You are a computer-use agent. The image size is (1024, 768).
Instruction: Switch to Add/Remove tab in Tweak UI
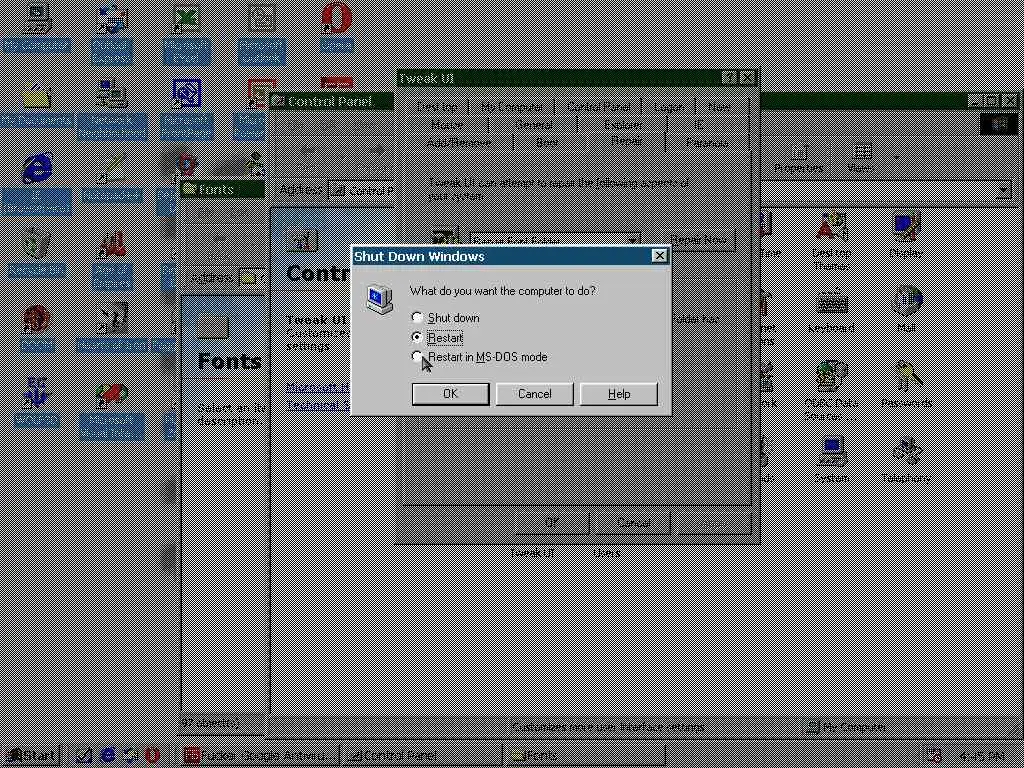click(x=459, y=142)
